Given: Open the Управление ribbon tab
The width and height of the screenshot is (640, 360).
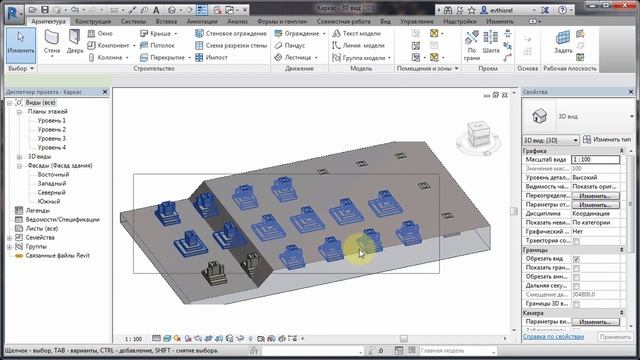Looking at the screenshot, I should click(x=417, y=21).
